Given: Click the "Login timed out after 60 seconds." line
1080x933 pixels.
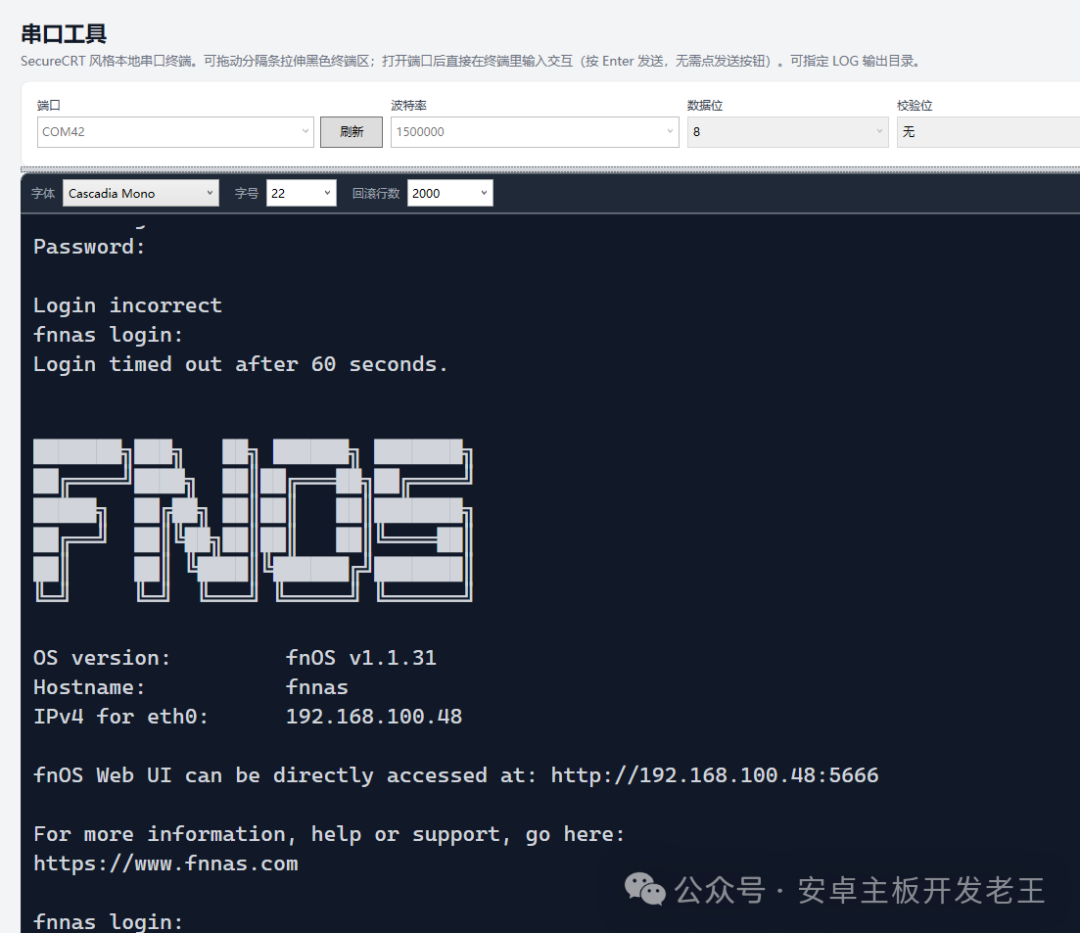Looking at the screenshot, I should pyautogui.click(x=240, y=364).
